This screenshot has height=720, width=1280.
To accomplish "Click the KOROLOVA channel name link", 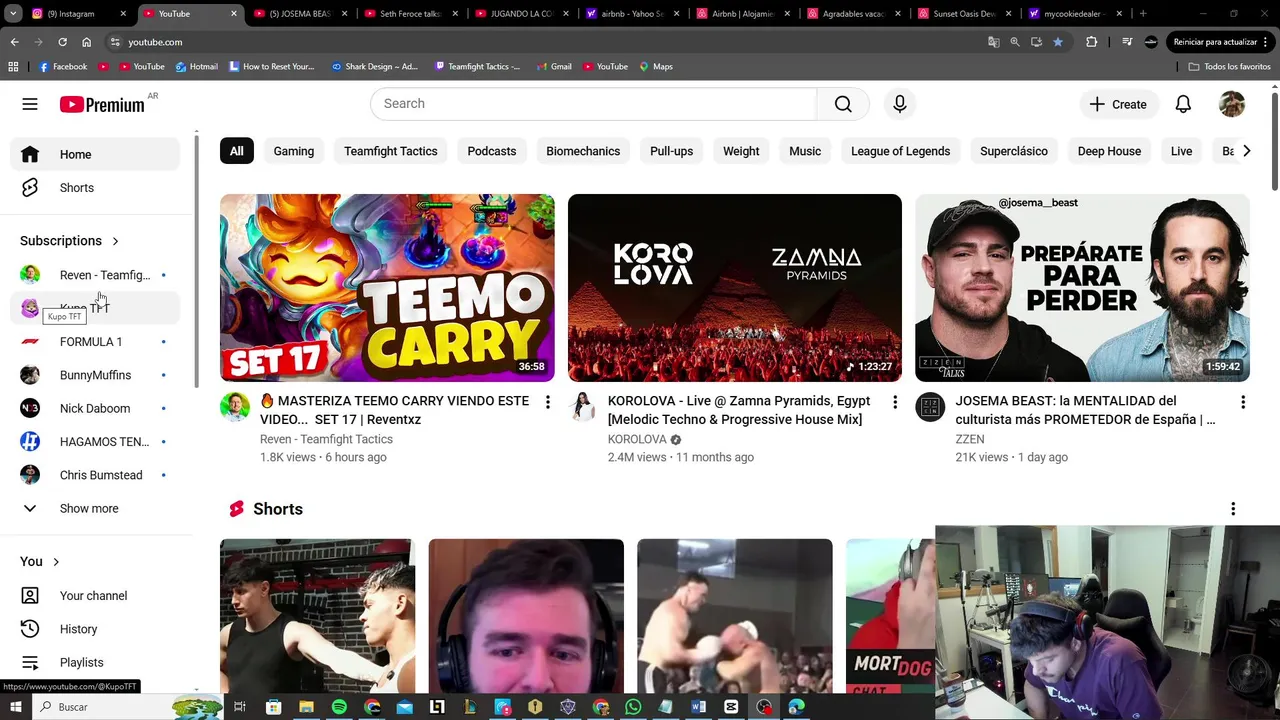I will 637,439.
